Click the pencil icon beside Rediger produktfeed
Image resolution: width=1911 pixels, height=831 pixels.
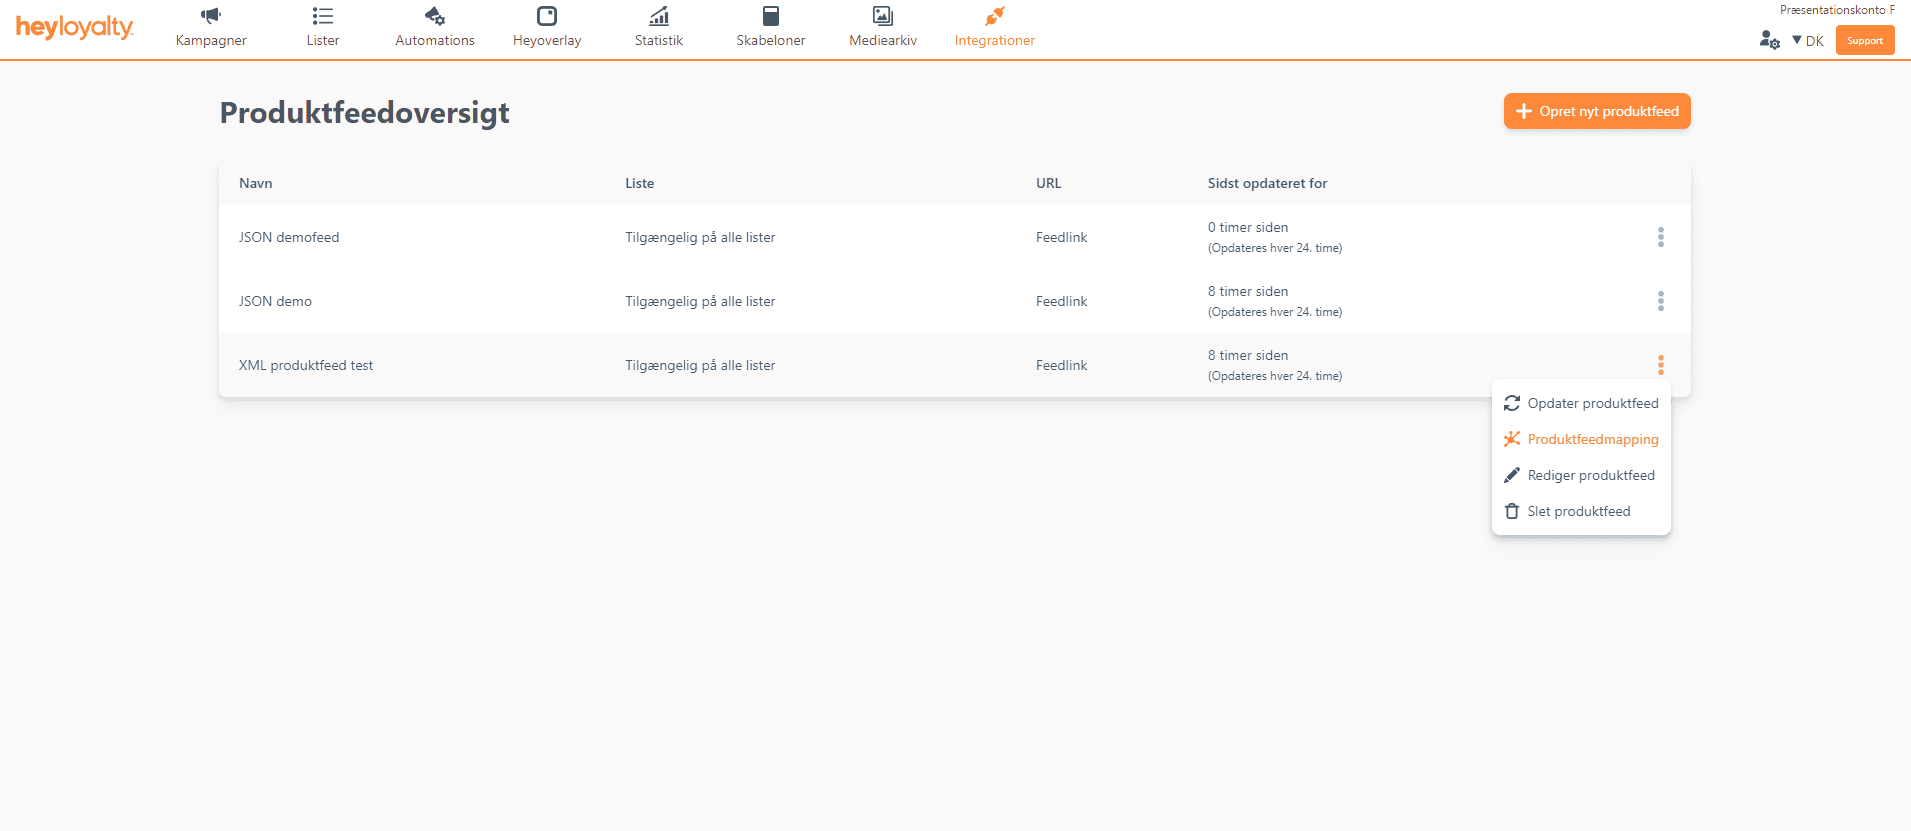click(1512, 475)
